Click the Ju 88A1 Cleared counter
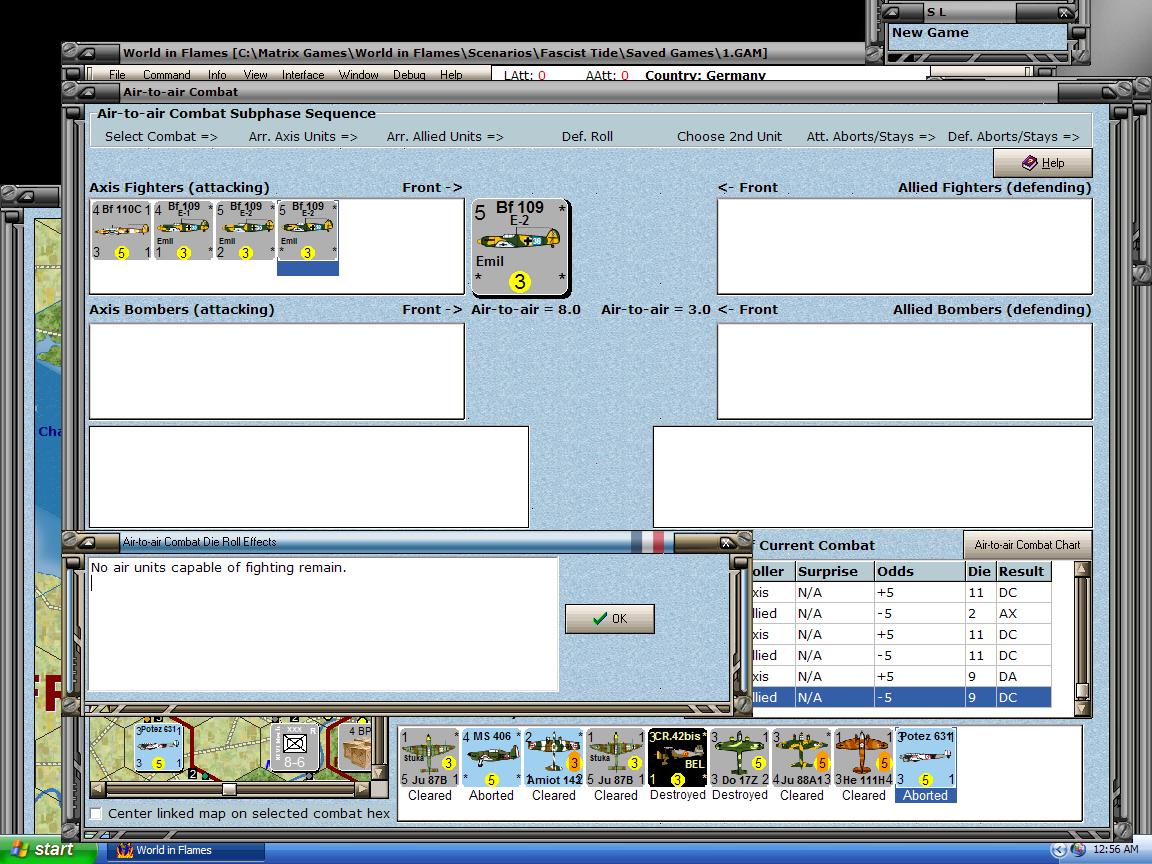 tap(802, 758)
